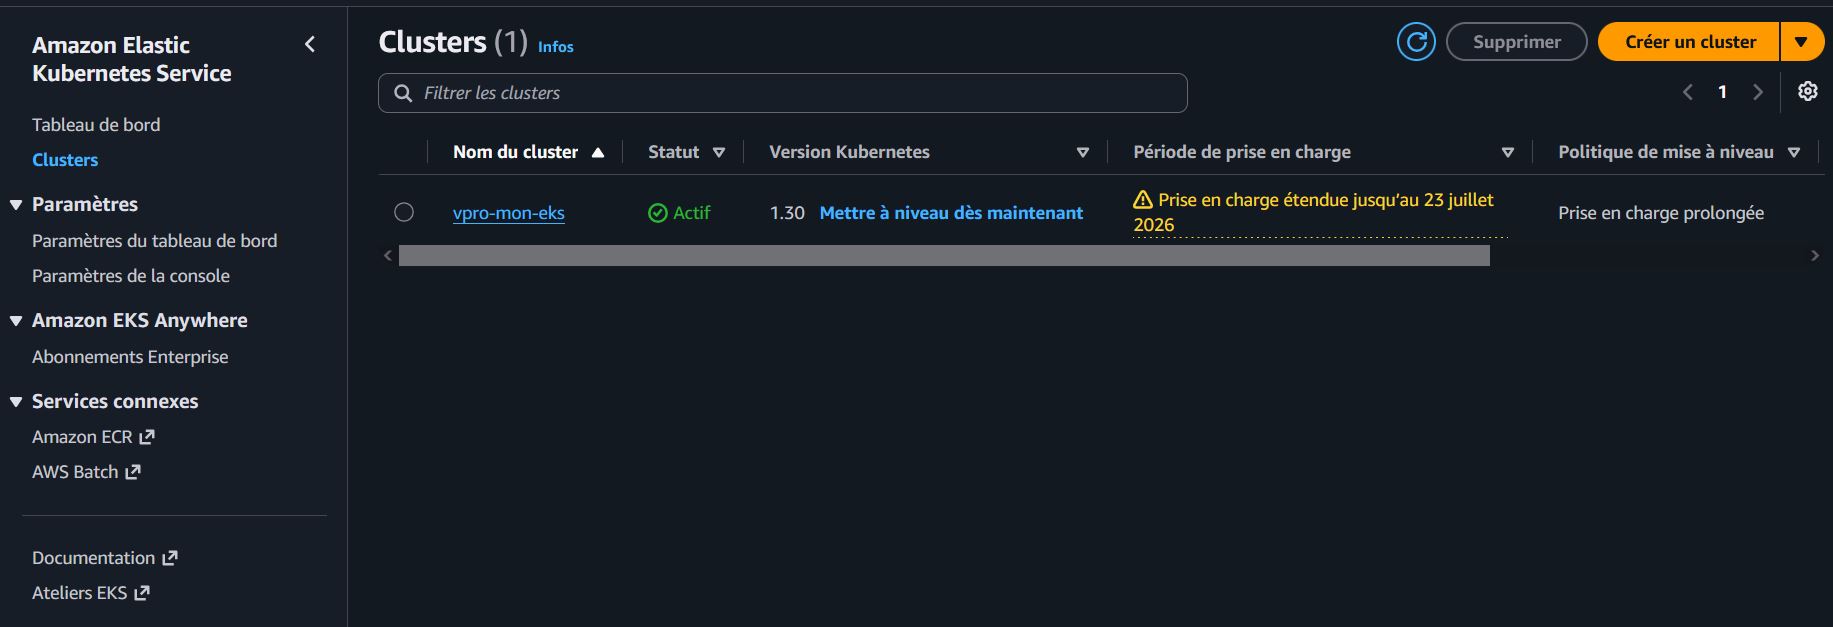
Task: Open the Créer un cluster dropdown arrow
Action: [1801, 42]
